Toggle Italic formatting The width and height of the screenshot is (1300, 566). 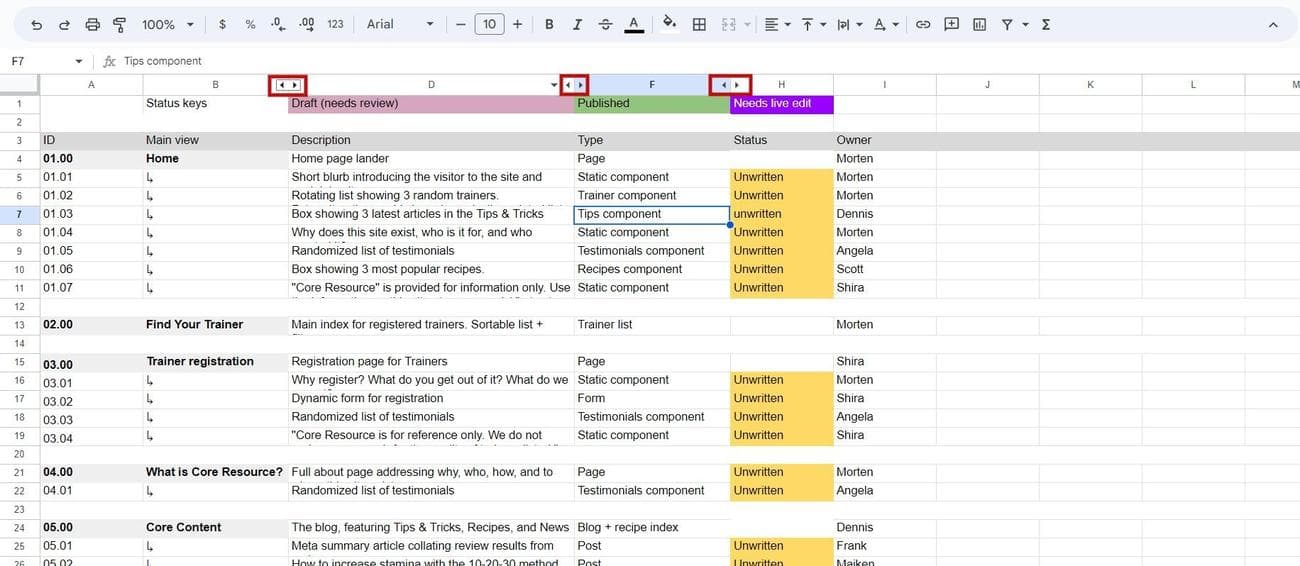(x=577, y=24)
